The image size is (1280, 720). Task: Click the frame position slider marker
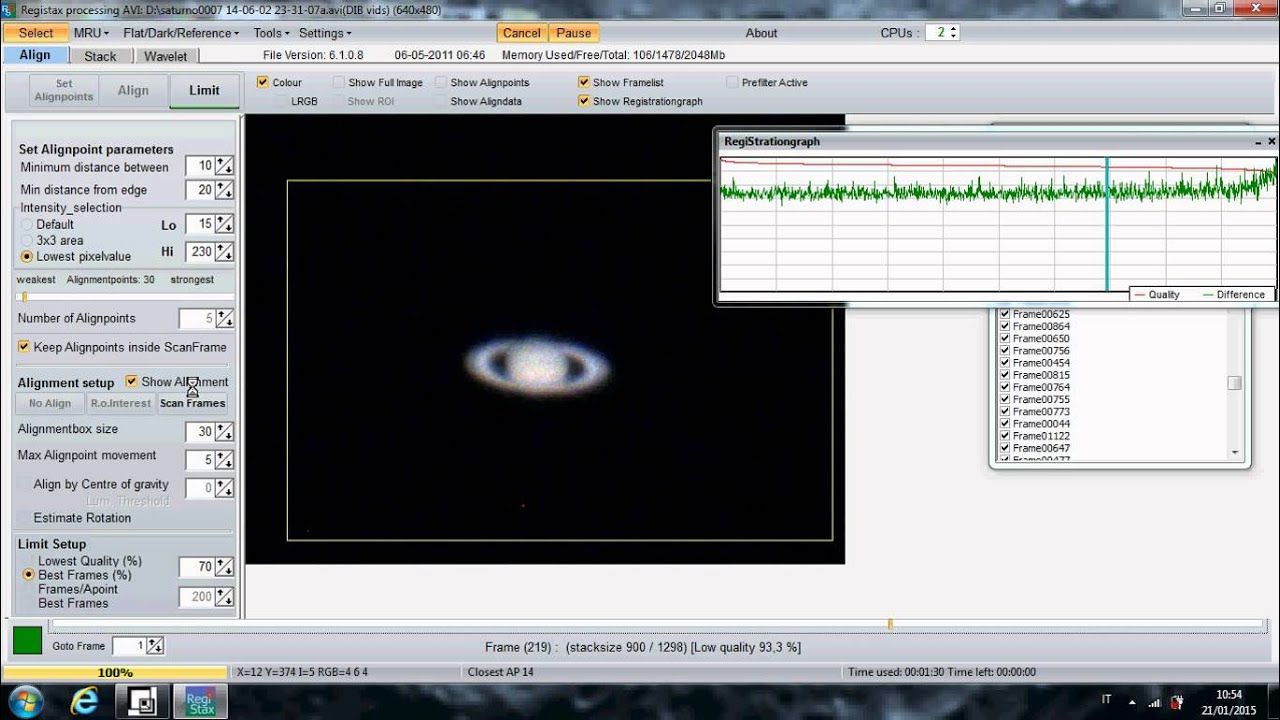(890, 624)
